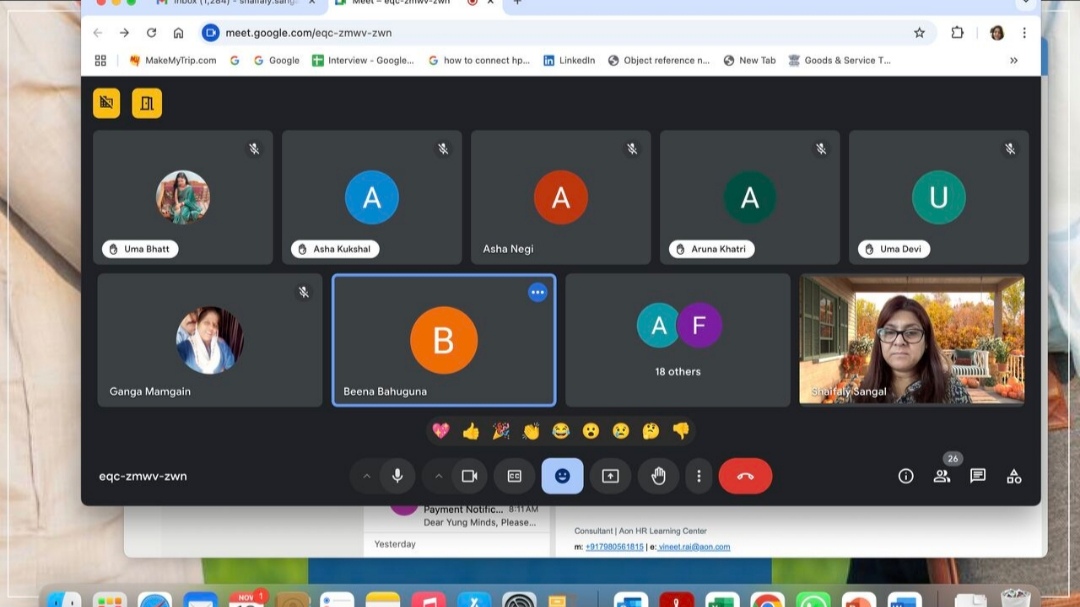
Task: Send the clapping hands reaction
Action: click(x=531, y=431)
